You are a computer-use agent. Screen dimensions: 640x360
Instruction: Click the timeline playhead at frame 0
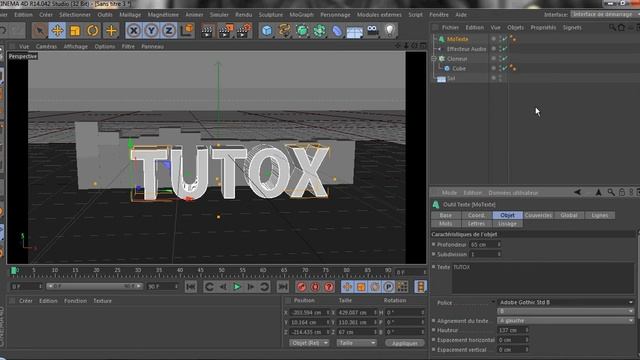(14, 271)
